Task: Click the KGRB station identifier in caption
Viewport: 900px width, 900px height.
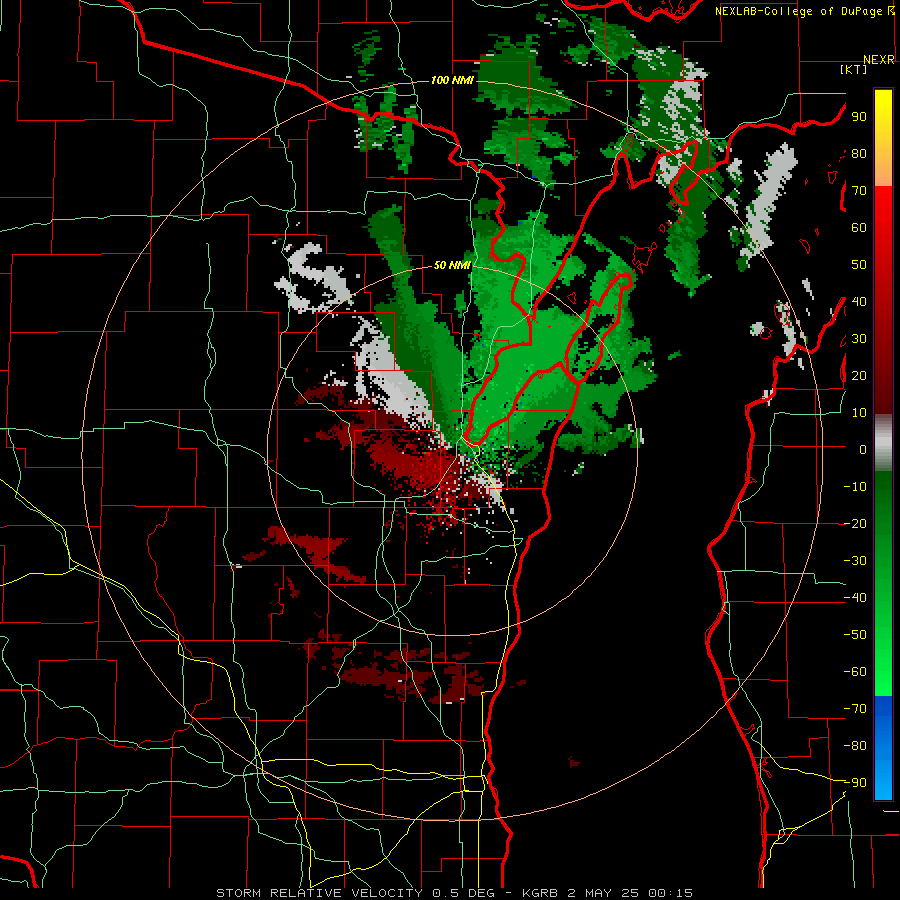Action: point(540,893)
